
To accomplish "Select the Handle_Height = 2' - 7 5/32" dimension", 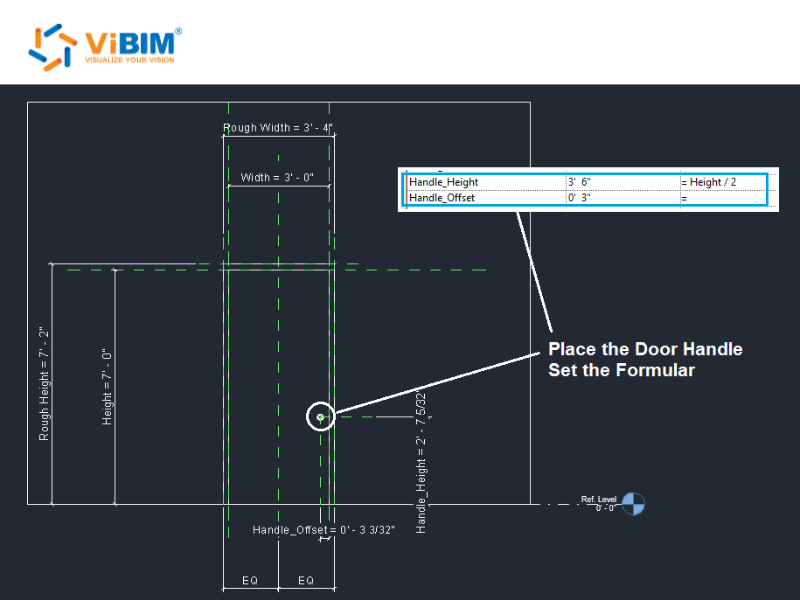I will click(421, 462).
